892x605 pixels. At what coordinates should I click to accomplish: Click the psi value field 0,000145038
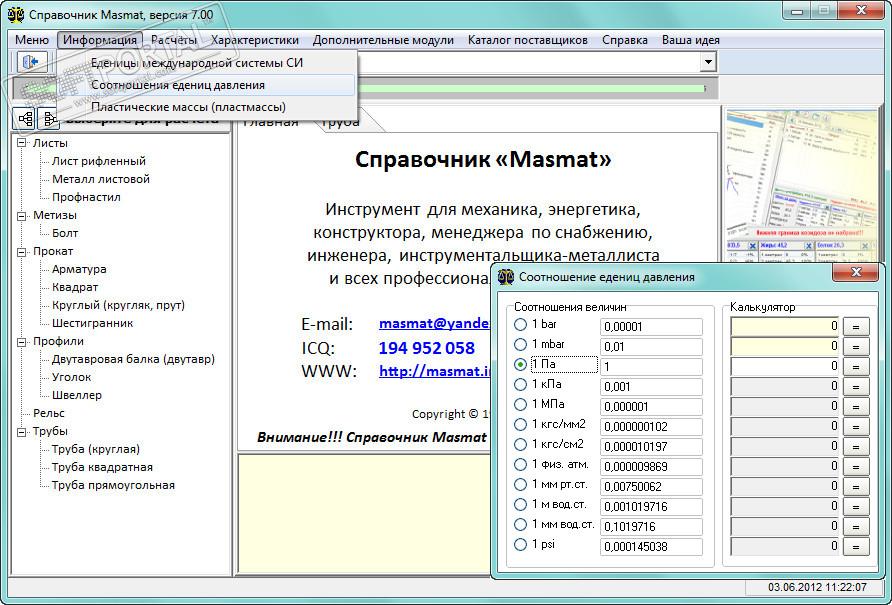click(x=651, y=547)
